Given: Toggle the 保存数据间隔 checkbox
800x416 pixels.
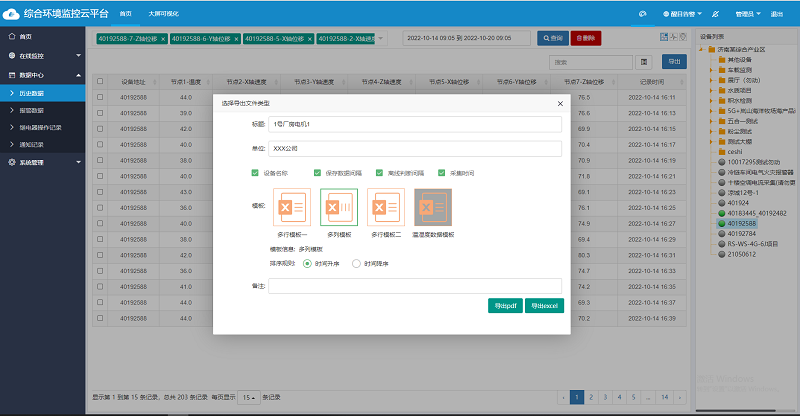Looking at the screenshot, I should coord(317,172).
